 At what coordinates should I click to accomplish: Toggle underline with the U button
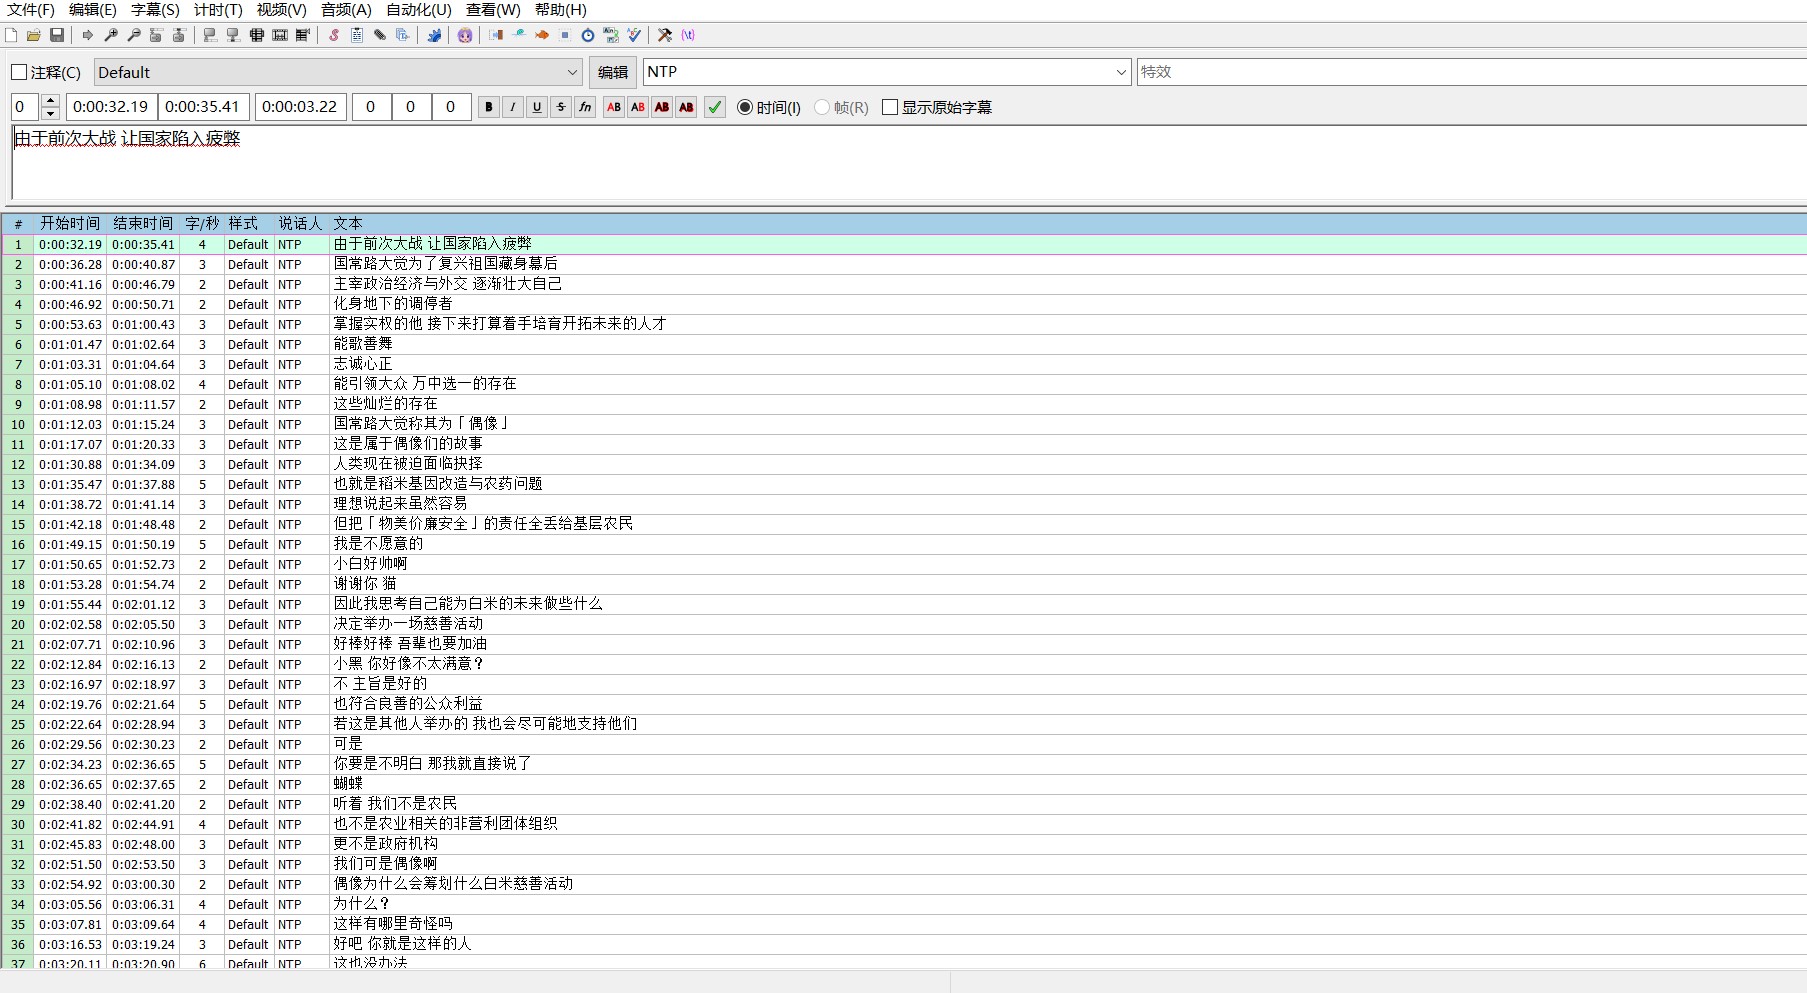(x=537, y=107)
